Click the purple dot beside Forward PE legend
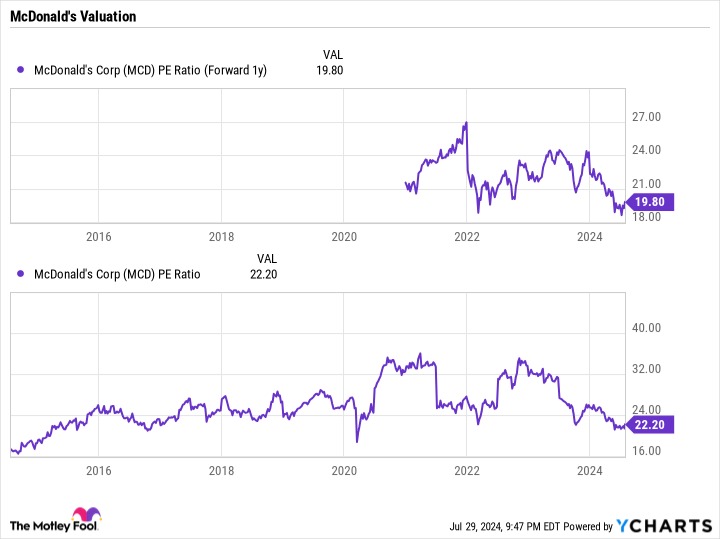Viewport: 720px width, 539px height. coord(20,70)
